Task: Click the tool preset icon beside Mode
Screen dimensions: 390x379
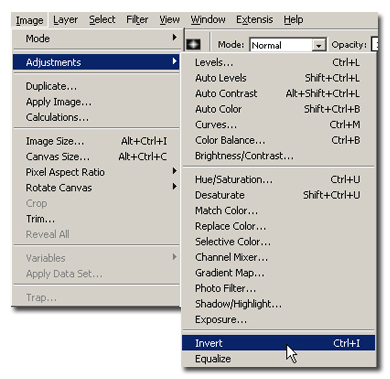Action: 193,44
